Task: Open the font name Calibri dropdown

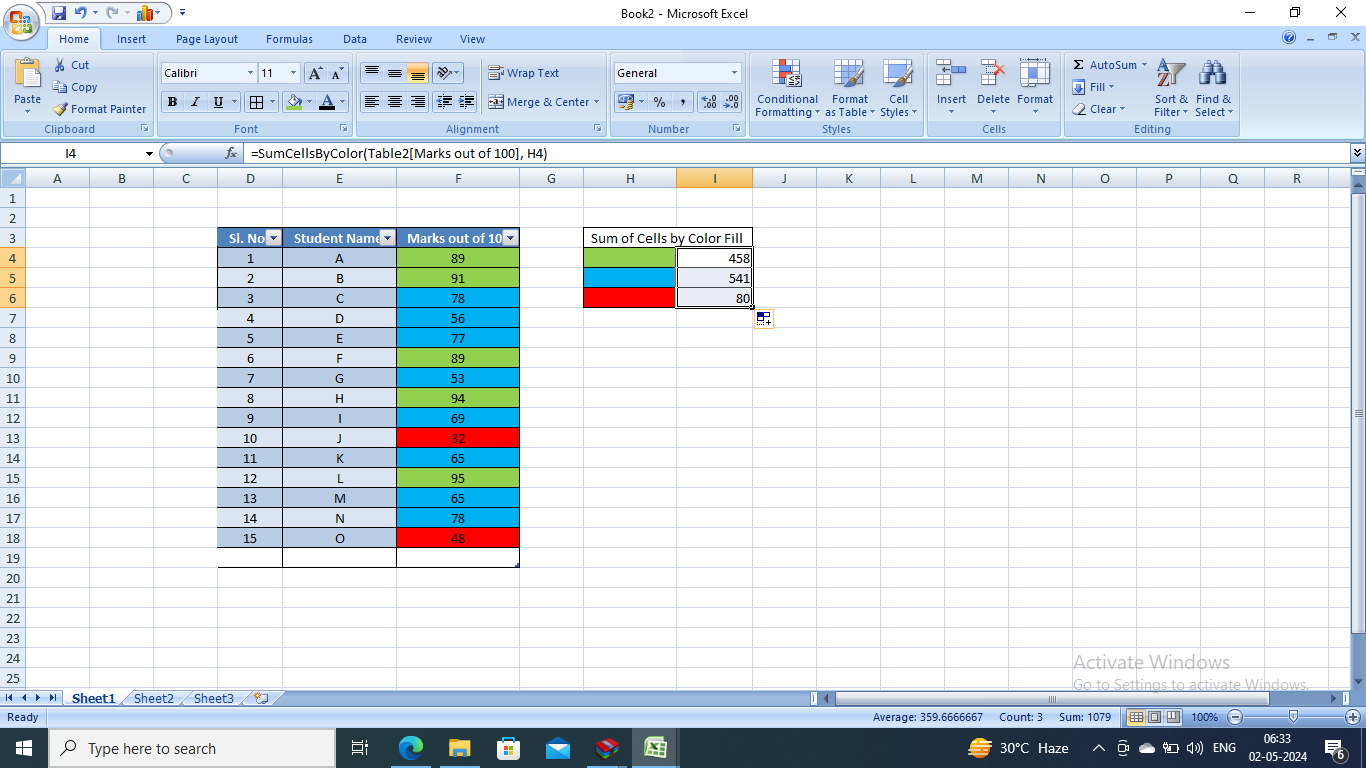Action: coord(250,73)
